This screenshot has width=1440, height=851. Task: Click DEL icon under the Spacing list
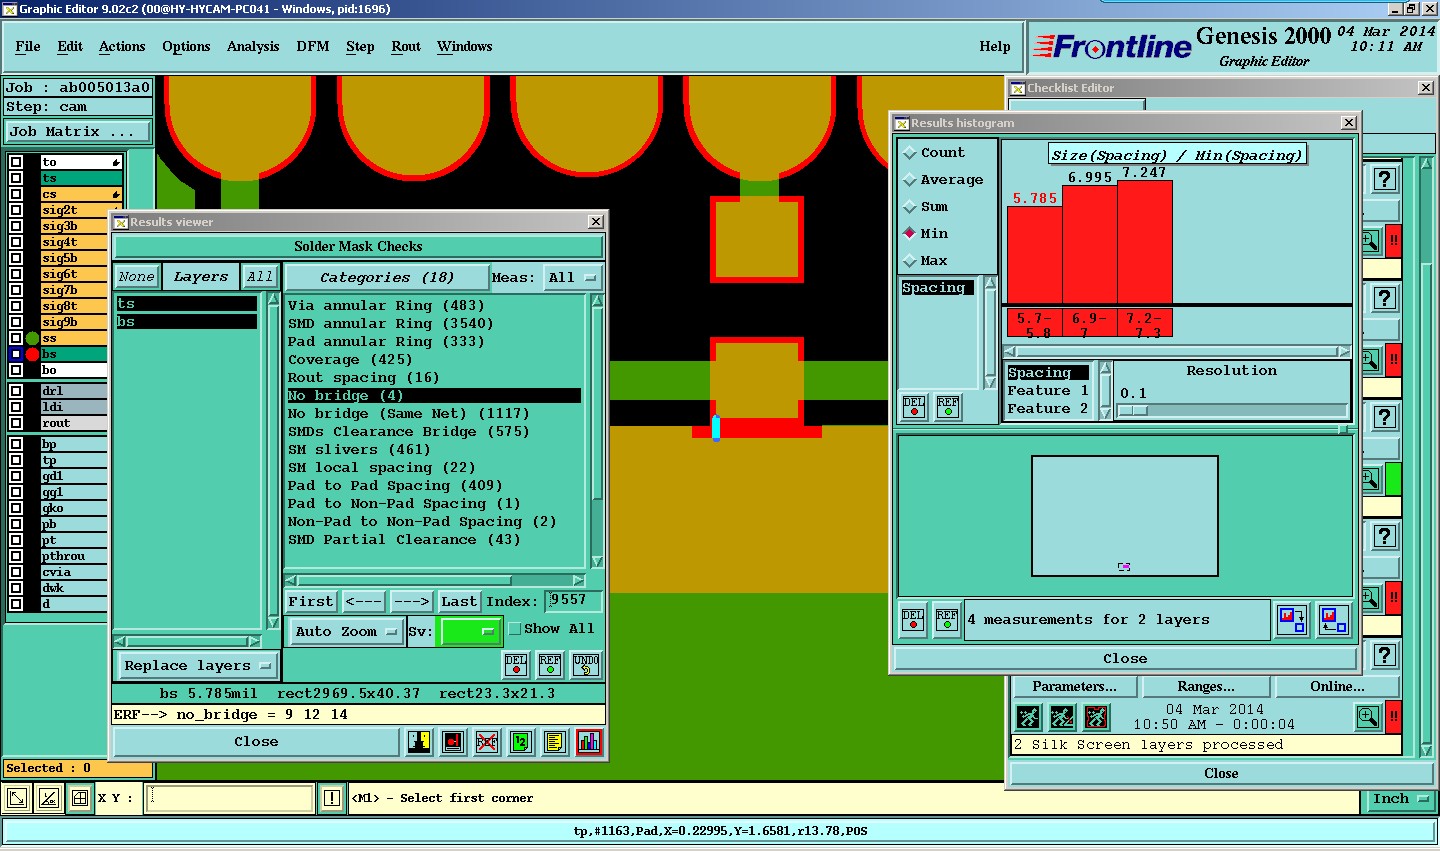[x=914, y=407]
